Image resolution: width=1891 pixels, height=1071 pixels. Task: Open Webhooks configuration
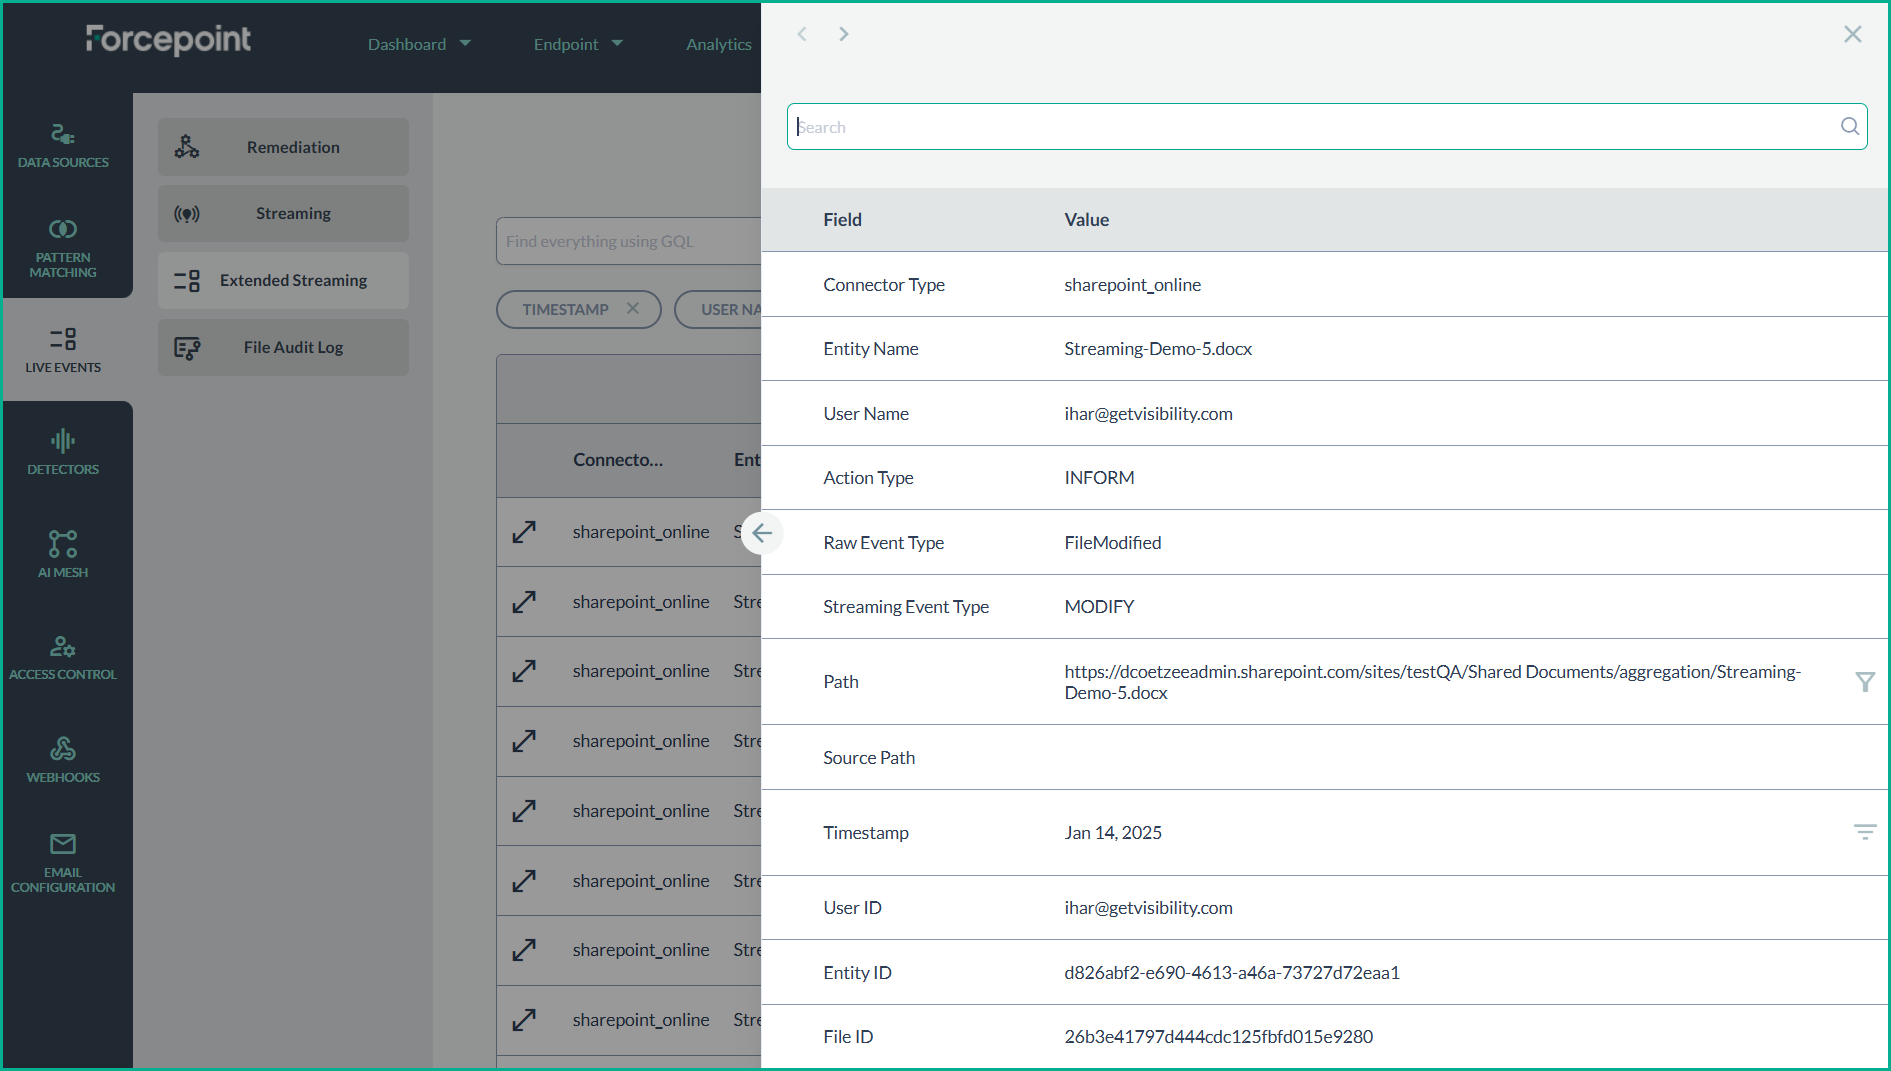tap(63, 760)
